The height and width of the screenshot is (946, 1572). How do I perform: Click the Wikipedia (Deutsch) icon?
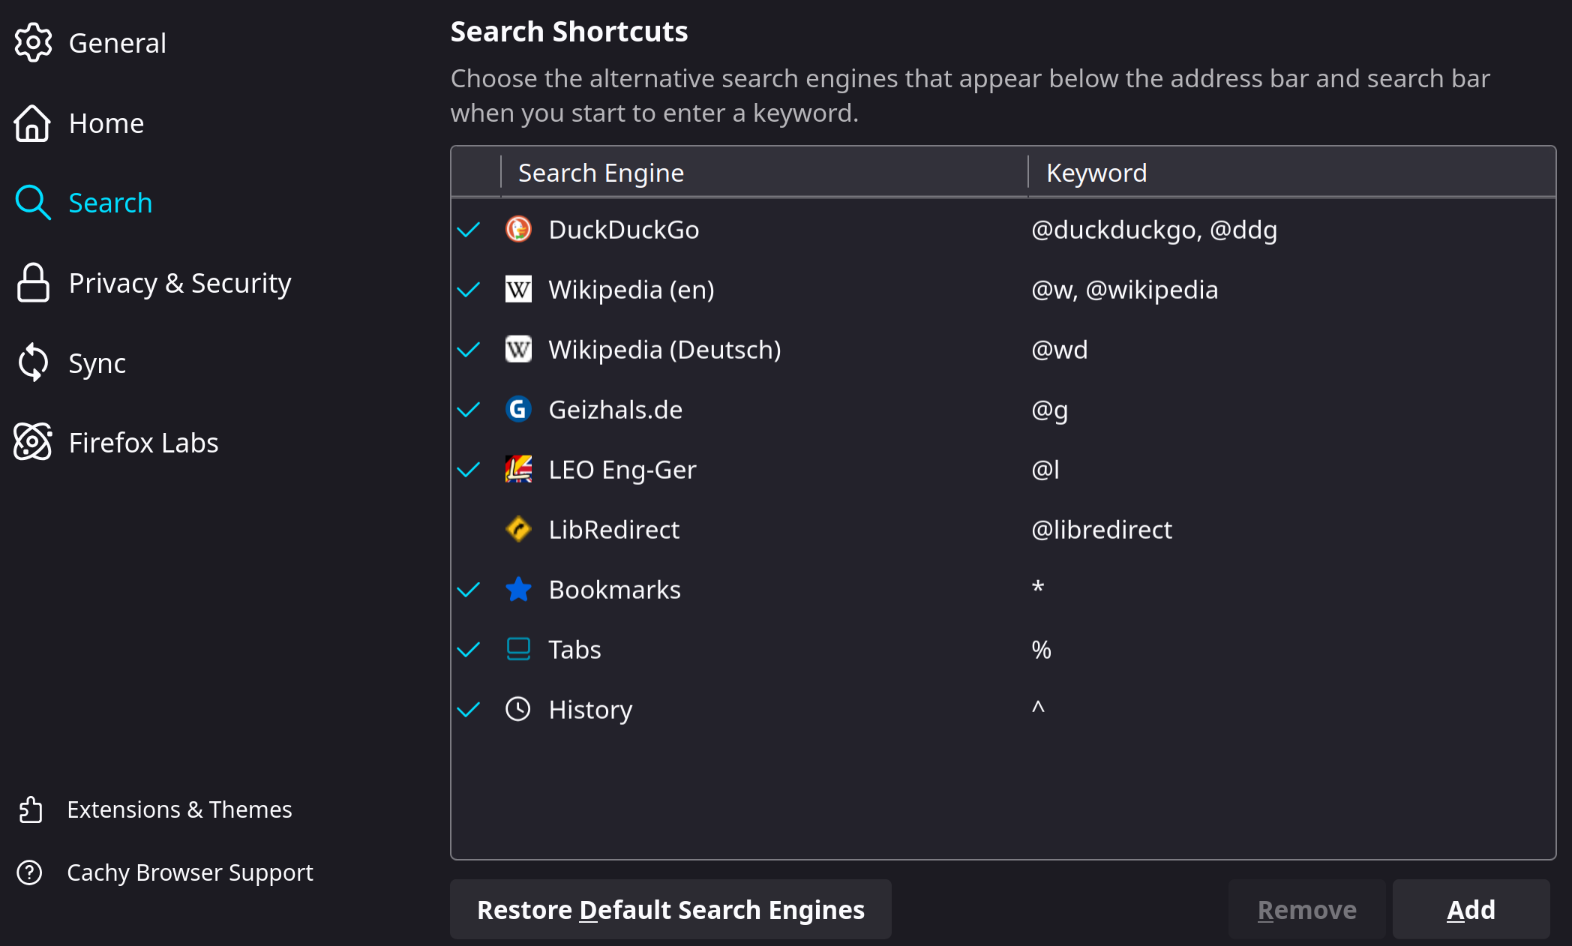(518, 349)
